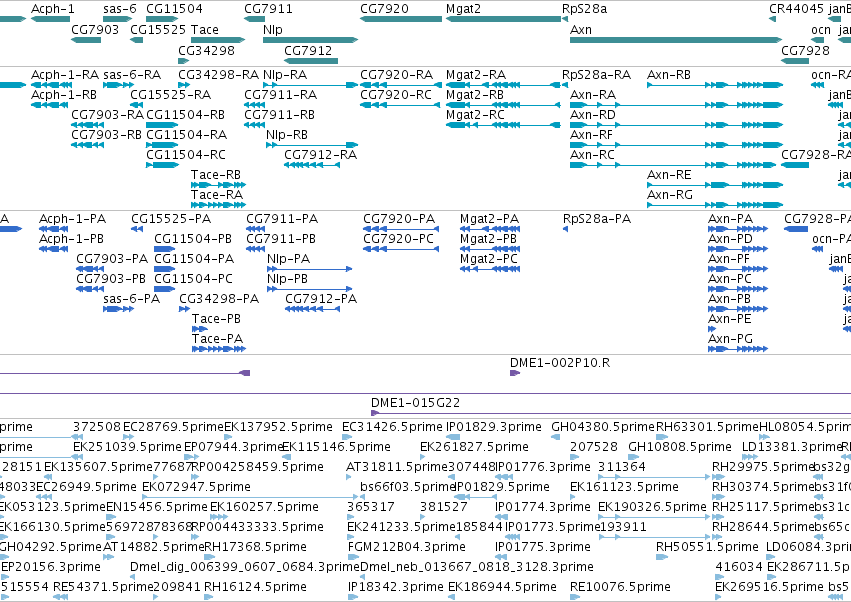Select the EC31426.5prime EST label

click(392, 427)
